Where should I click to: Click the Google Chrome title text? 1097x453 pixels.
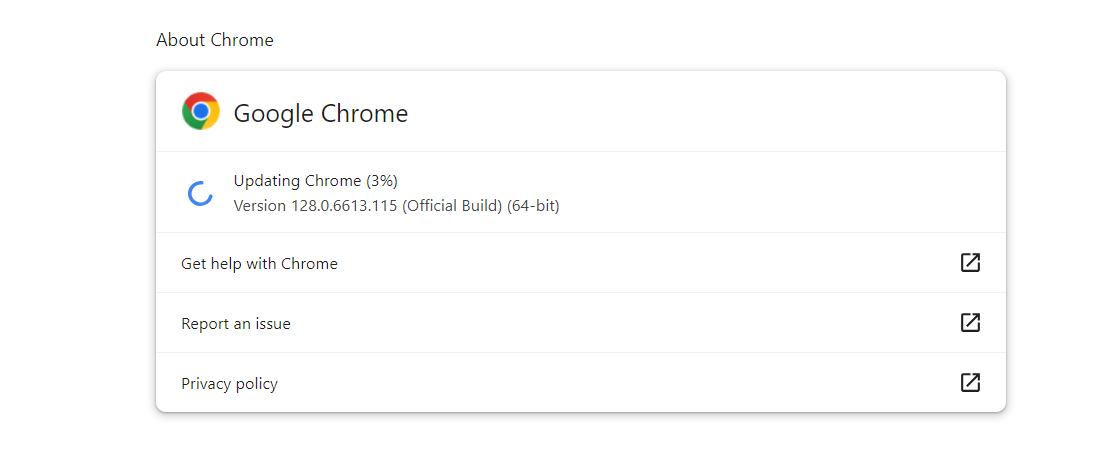pyautogui.click(x=320, y=113)
